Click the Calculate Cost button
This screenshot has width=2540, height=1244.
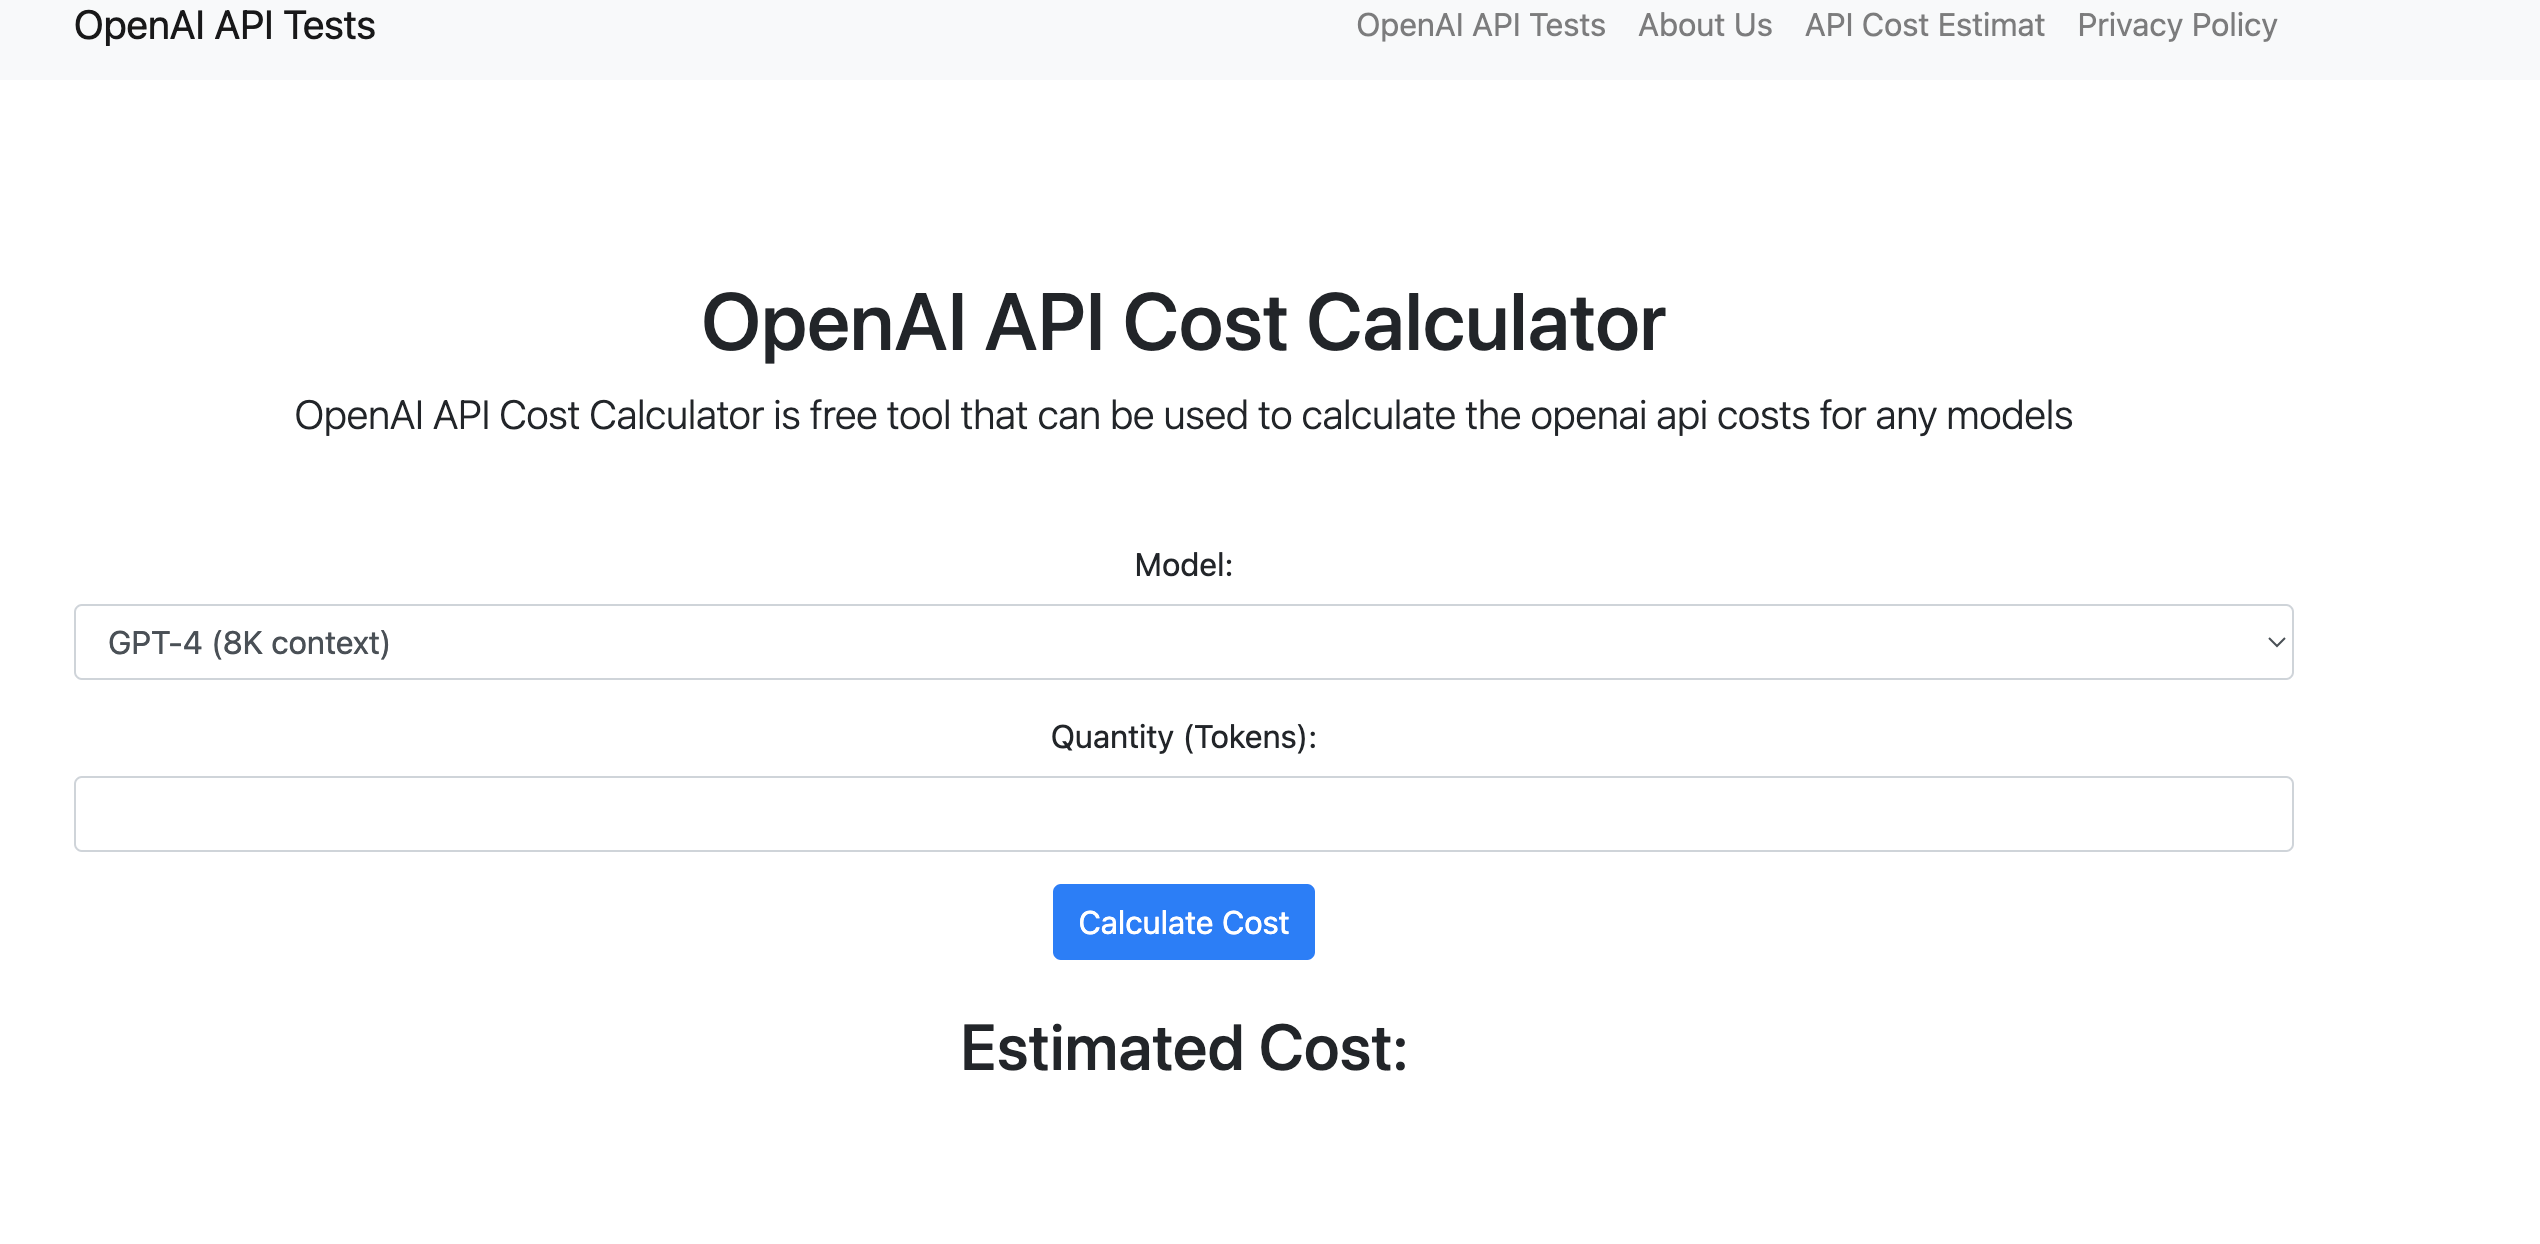tap(1183, 922)
